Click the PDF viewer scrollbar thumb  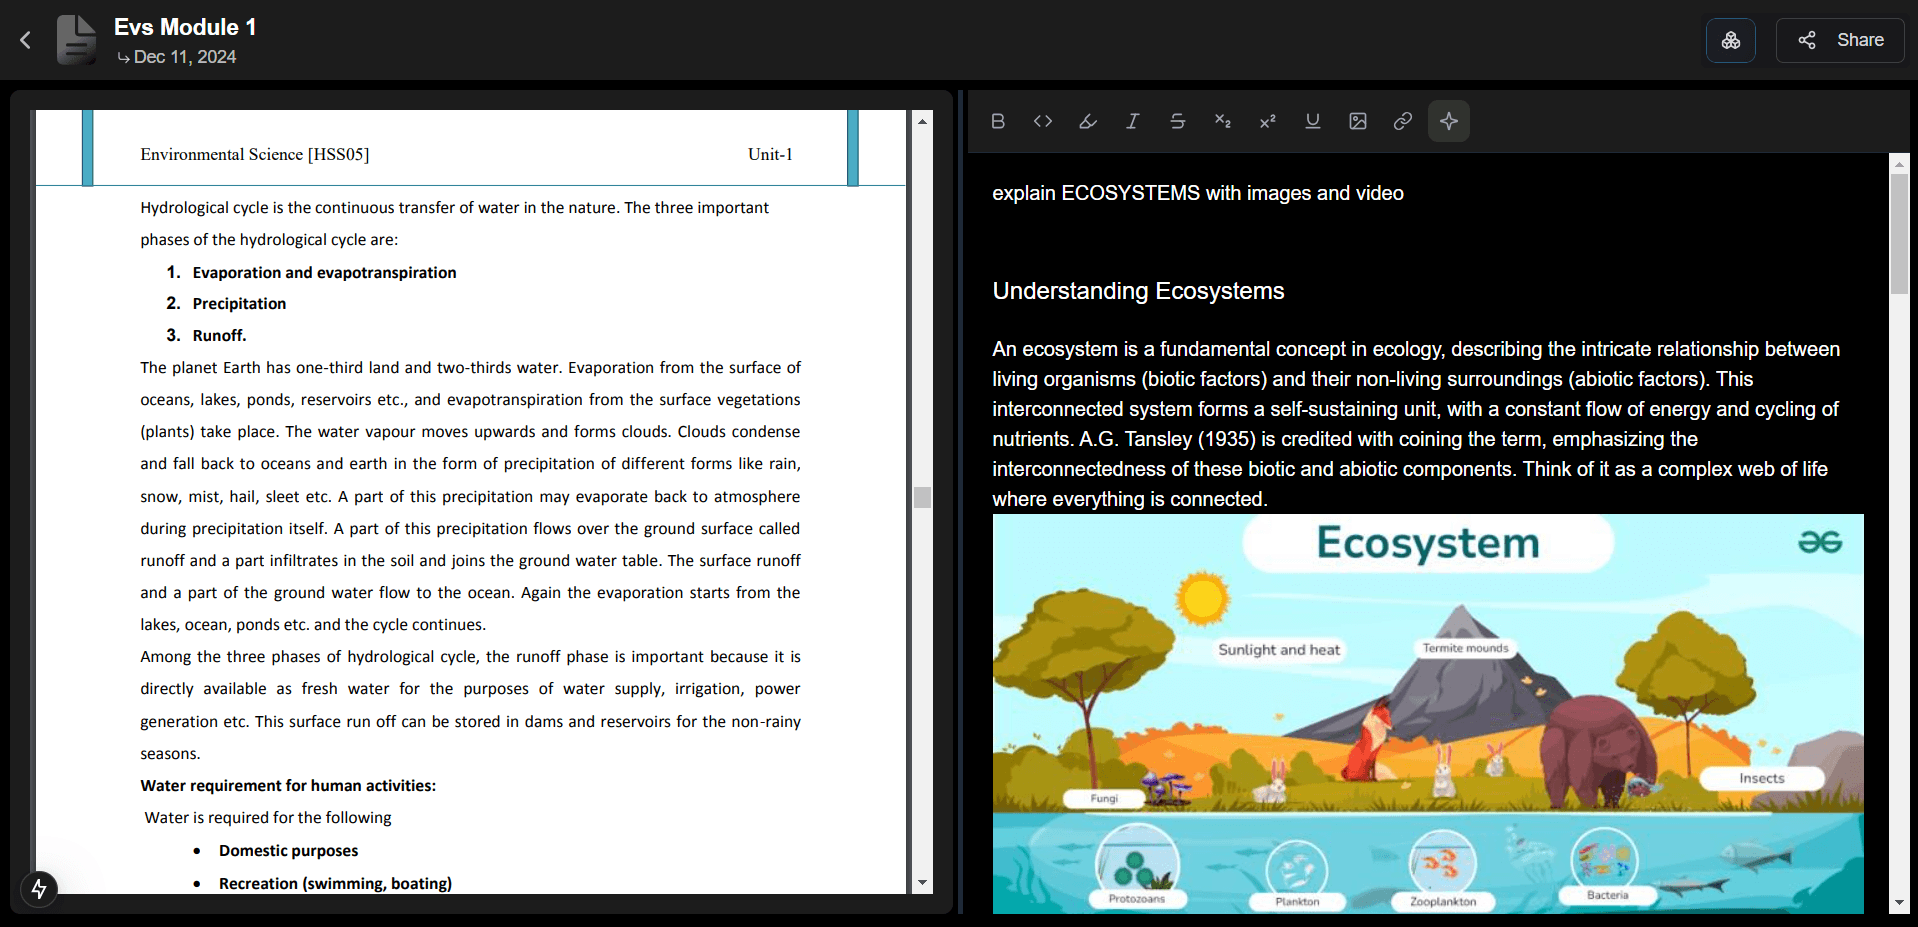922,497
